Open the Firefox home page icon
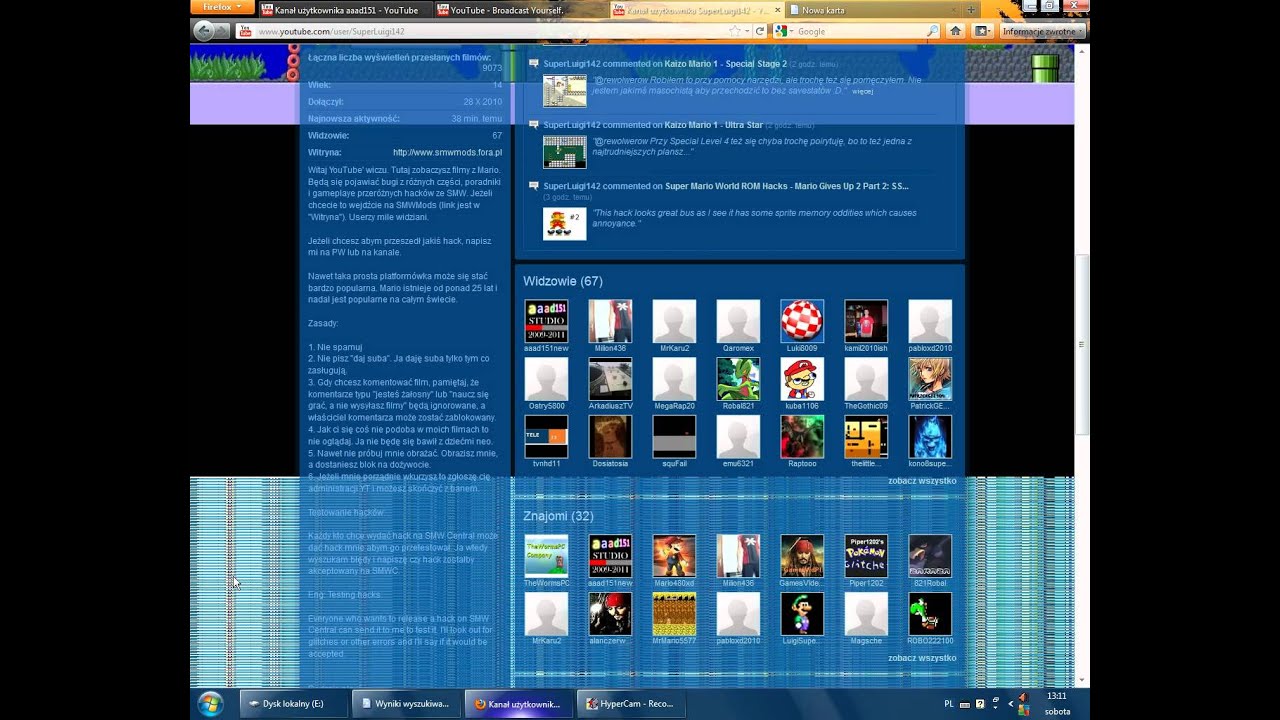Image resolution: width=1280 pixels, height=720 pixels. click(956, 31)
